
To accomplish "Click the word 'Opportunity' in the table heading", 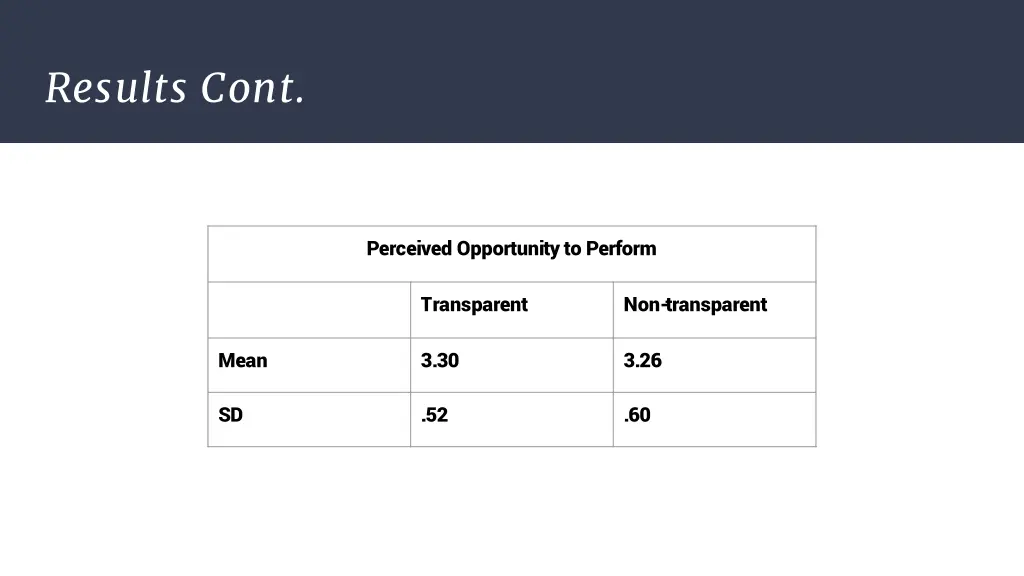I will [x=507, y=249].
